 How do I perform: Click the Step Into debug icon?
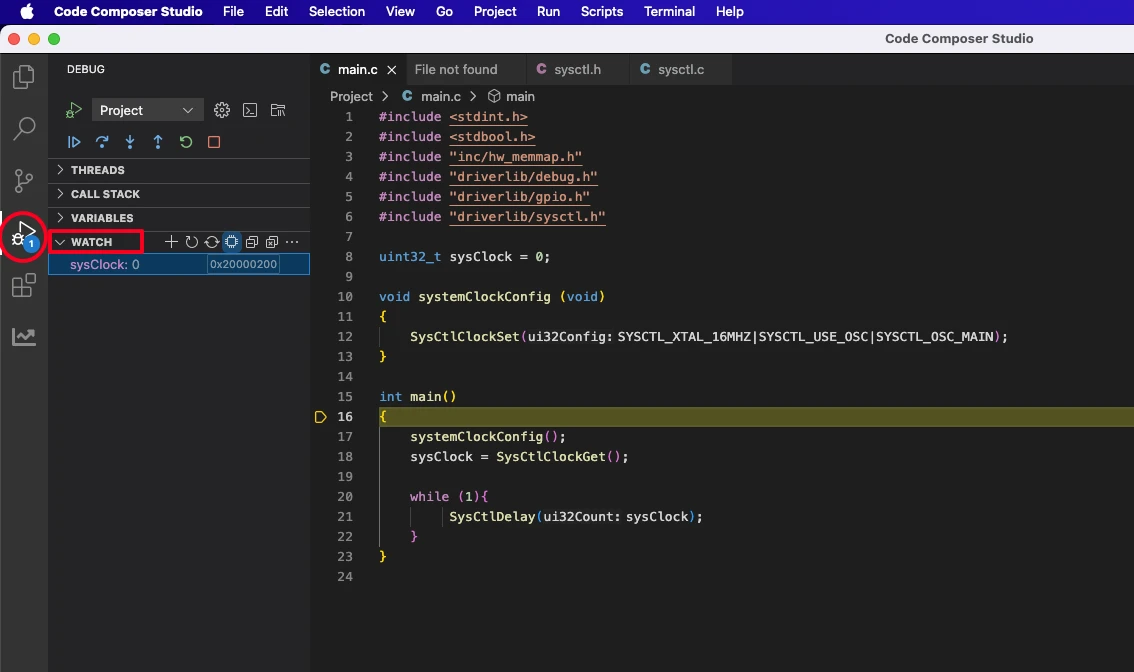[130, 142]
